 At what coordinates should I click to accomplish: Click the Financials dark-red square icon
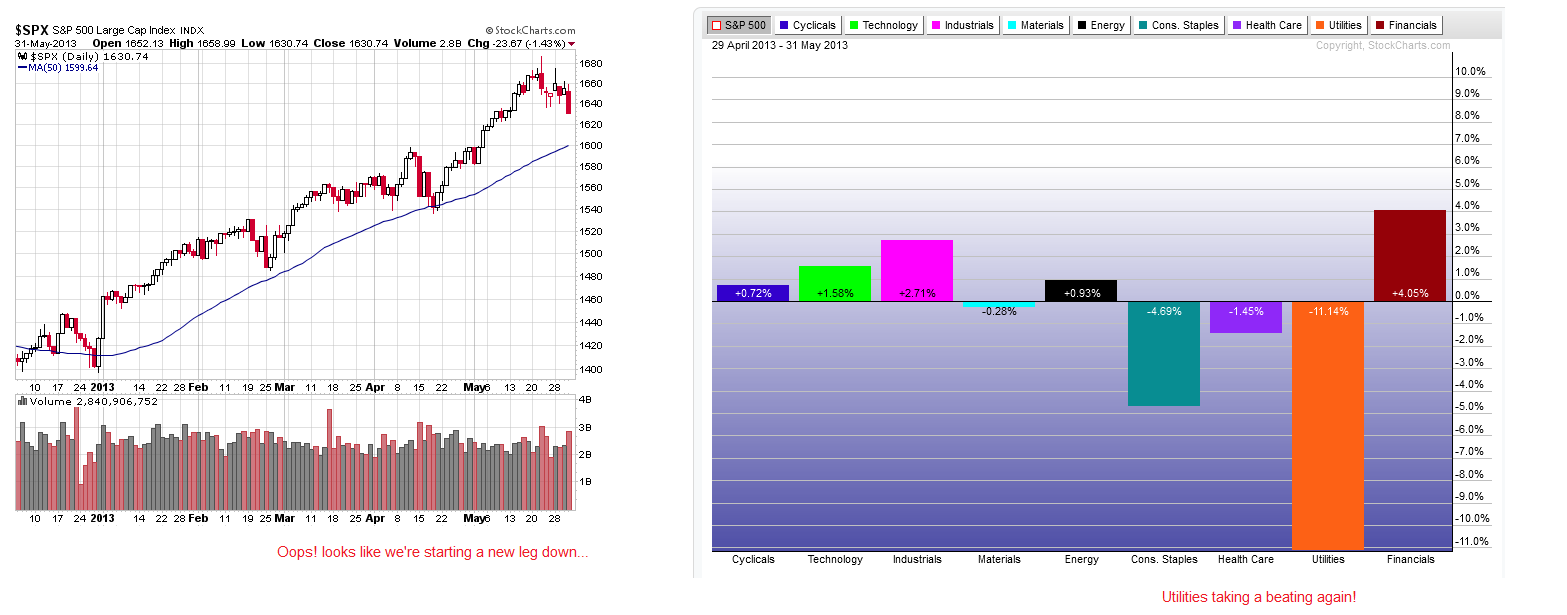click(1381, 25)
